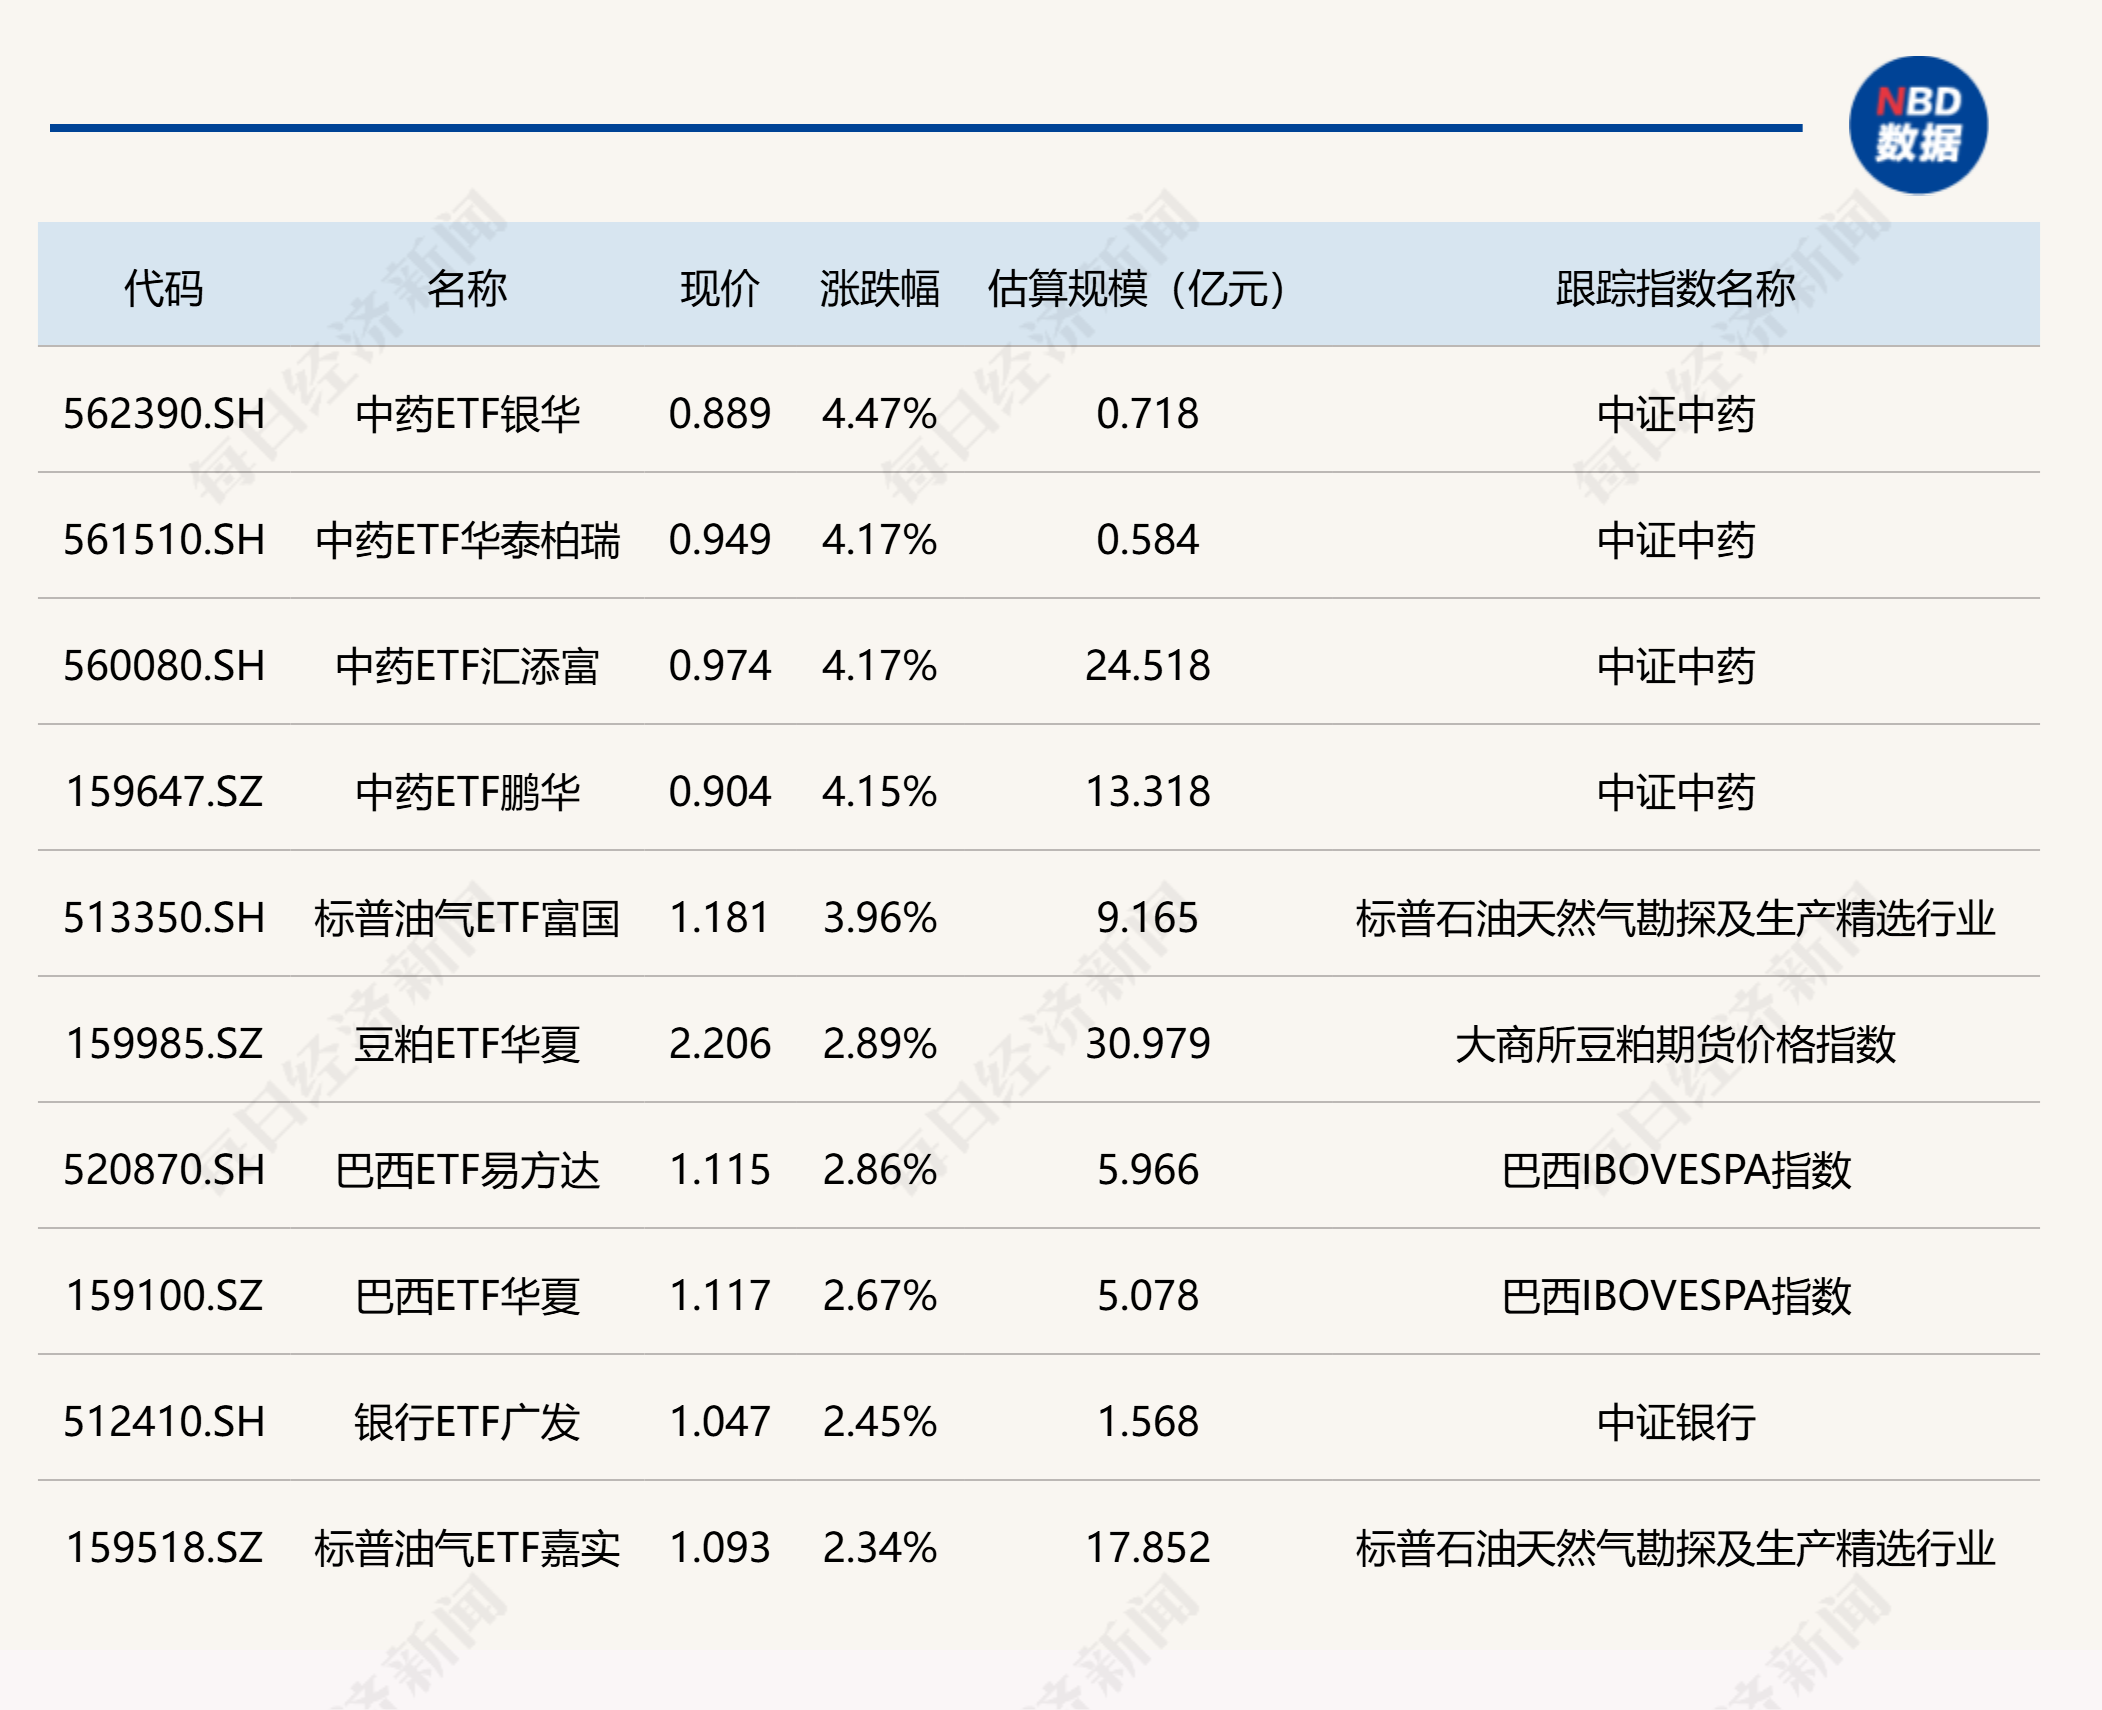Select the name 银行ETF广发

pos(467,1422)
